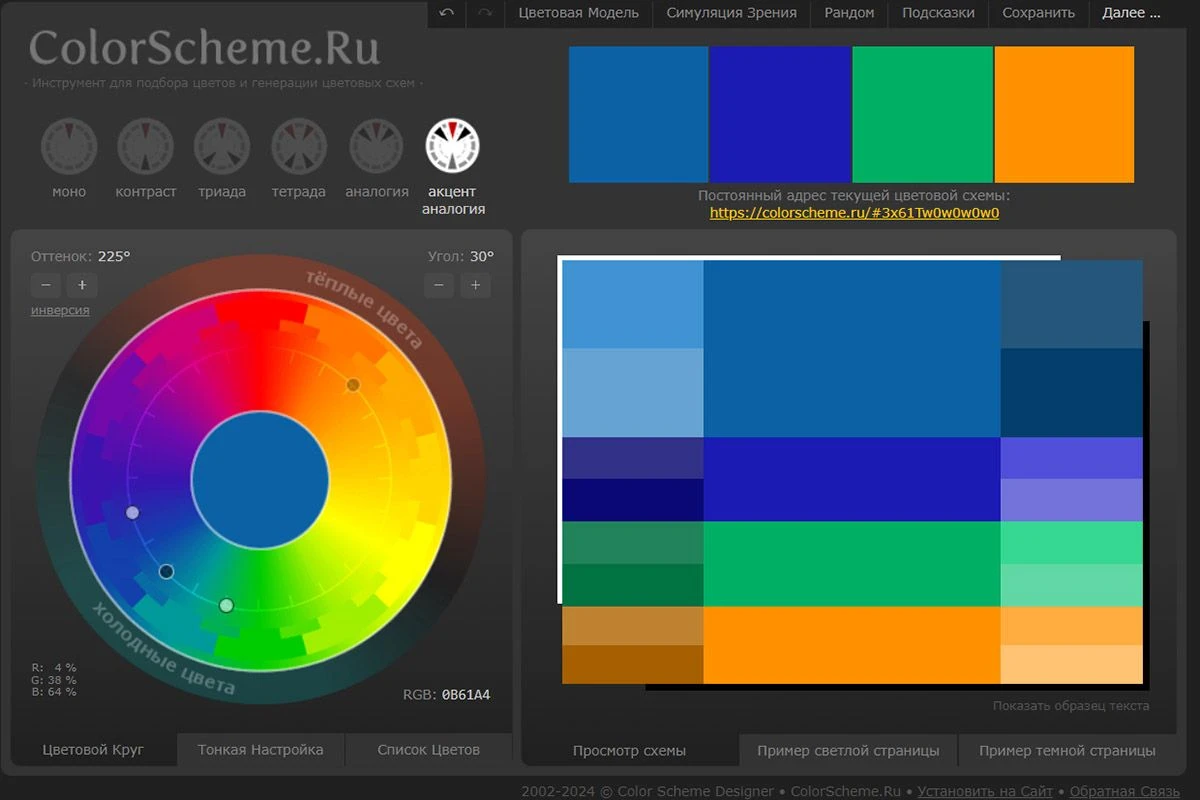Viewport: 1200px width, 800px height.
Task: Select the Просмотр схемы tab
Action: 630,750
